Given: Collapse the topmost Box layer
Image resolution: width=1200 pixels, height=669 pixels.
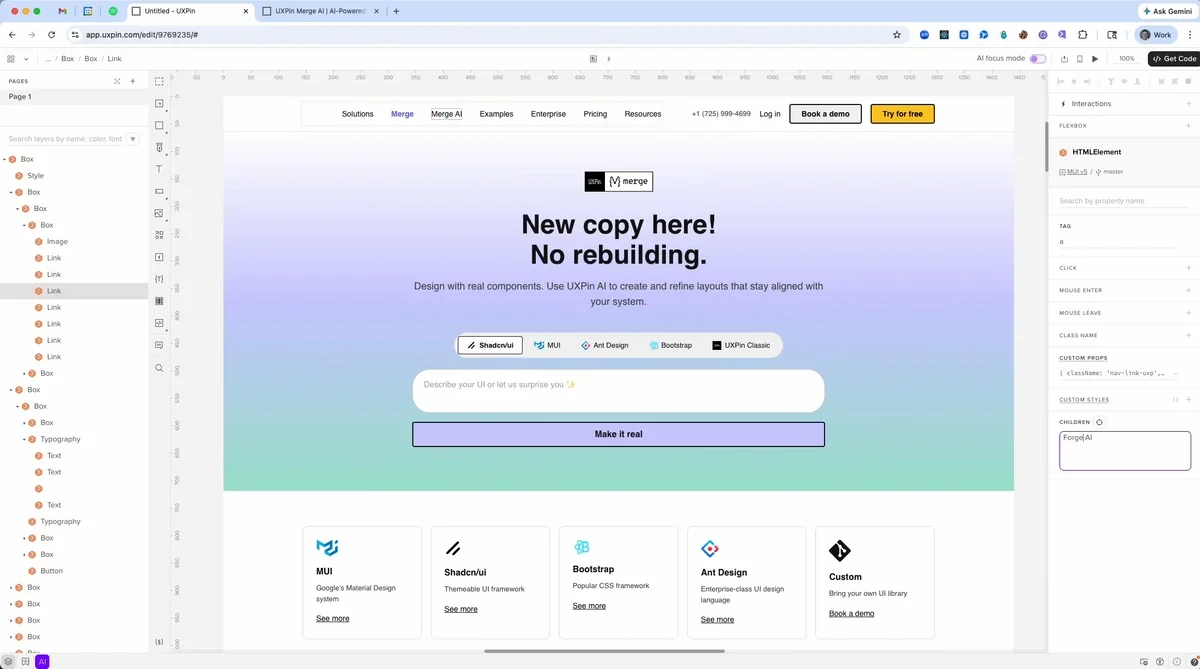Looking at the screenshot, I should tap(5, 159).
